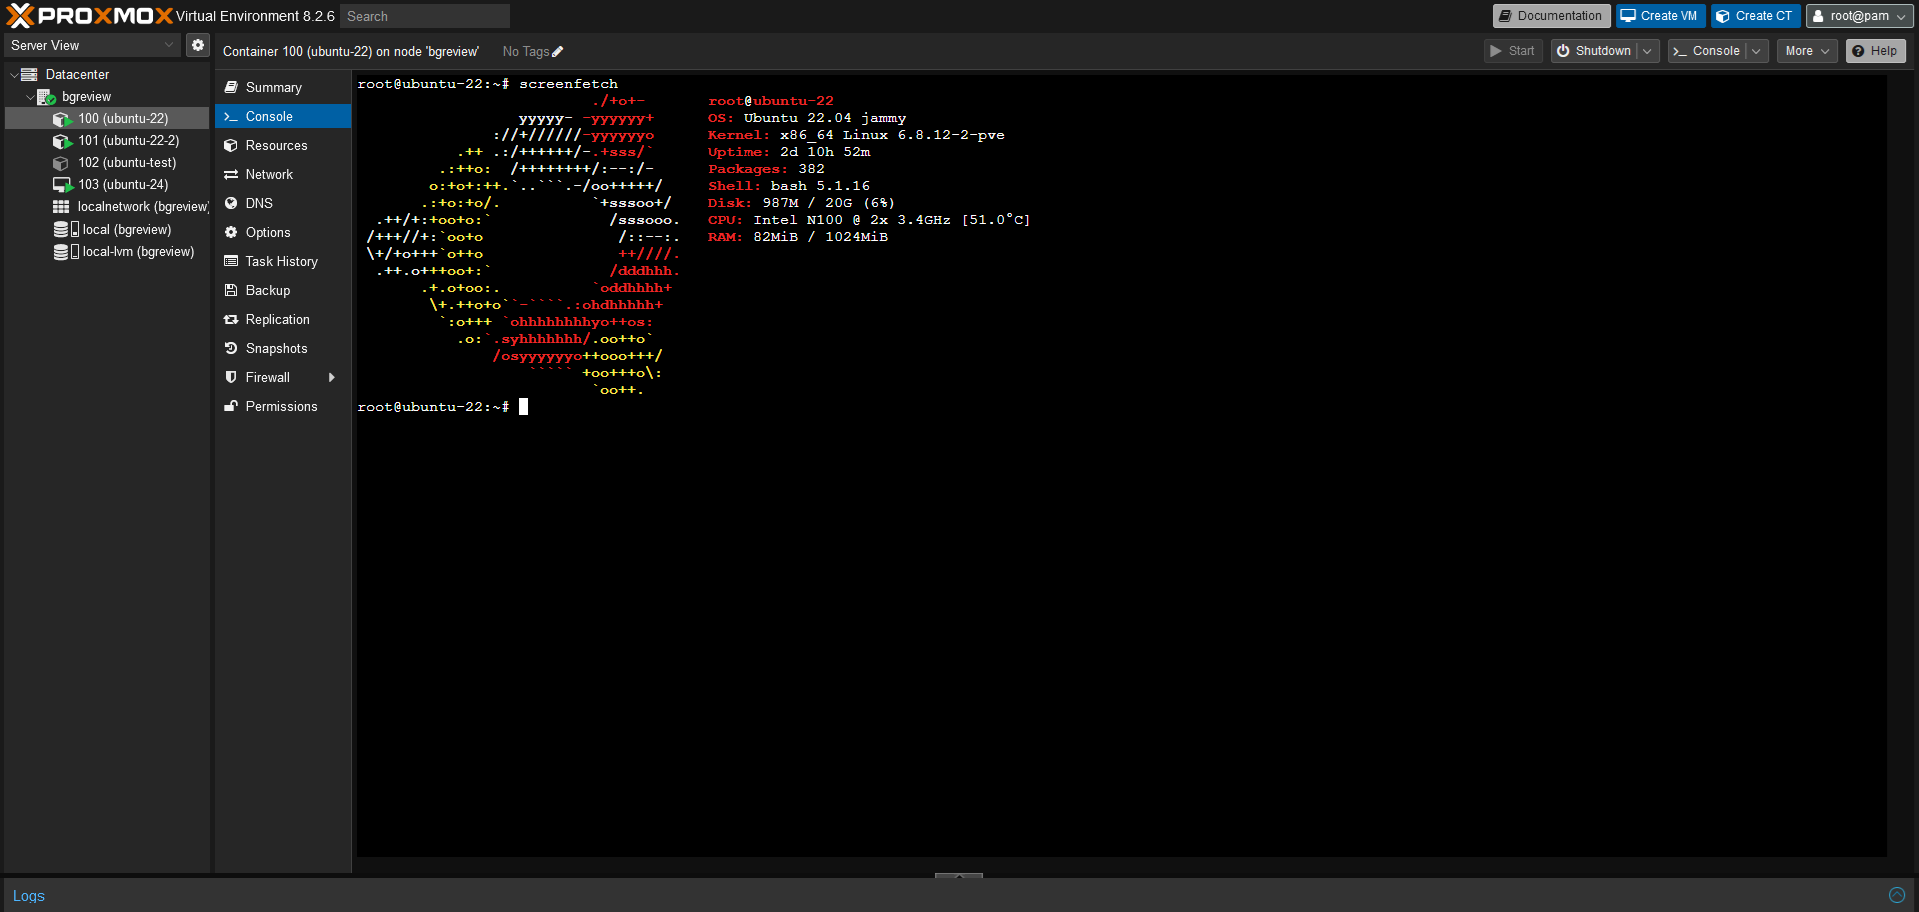Open the Server View gear settings
The width and height of the screenshot is (1919, 912).
click(x=198, y=45)
